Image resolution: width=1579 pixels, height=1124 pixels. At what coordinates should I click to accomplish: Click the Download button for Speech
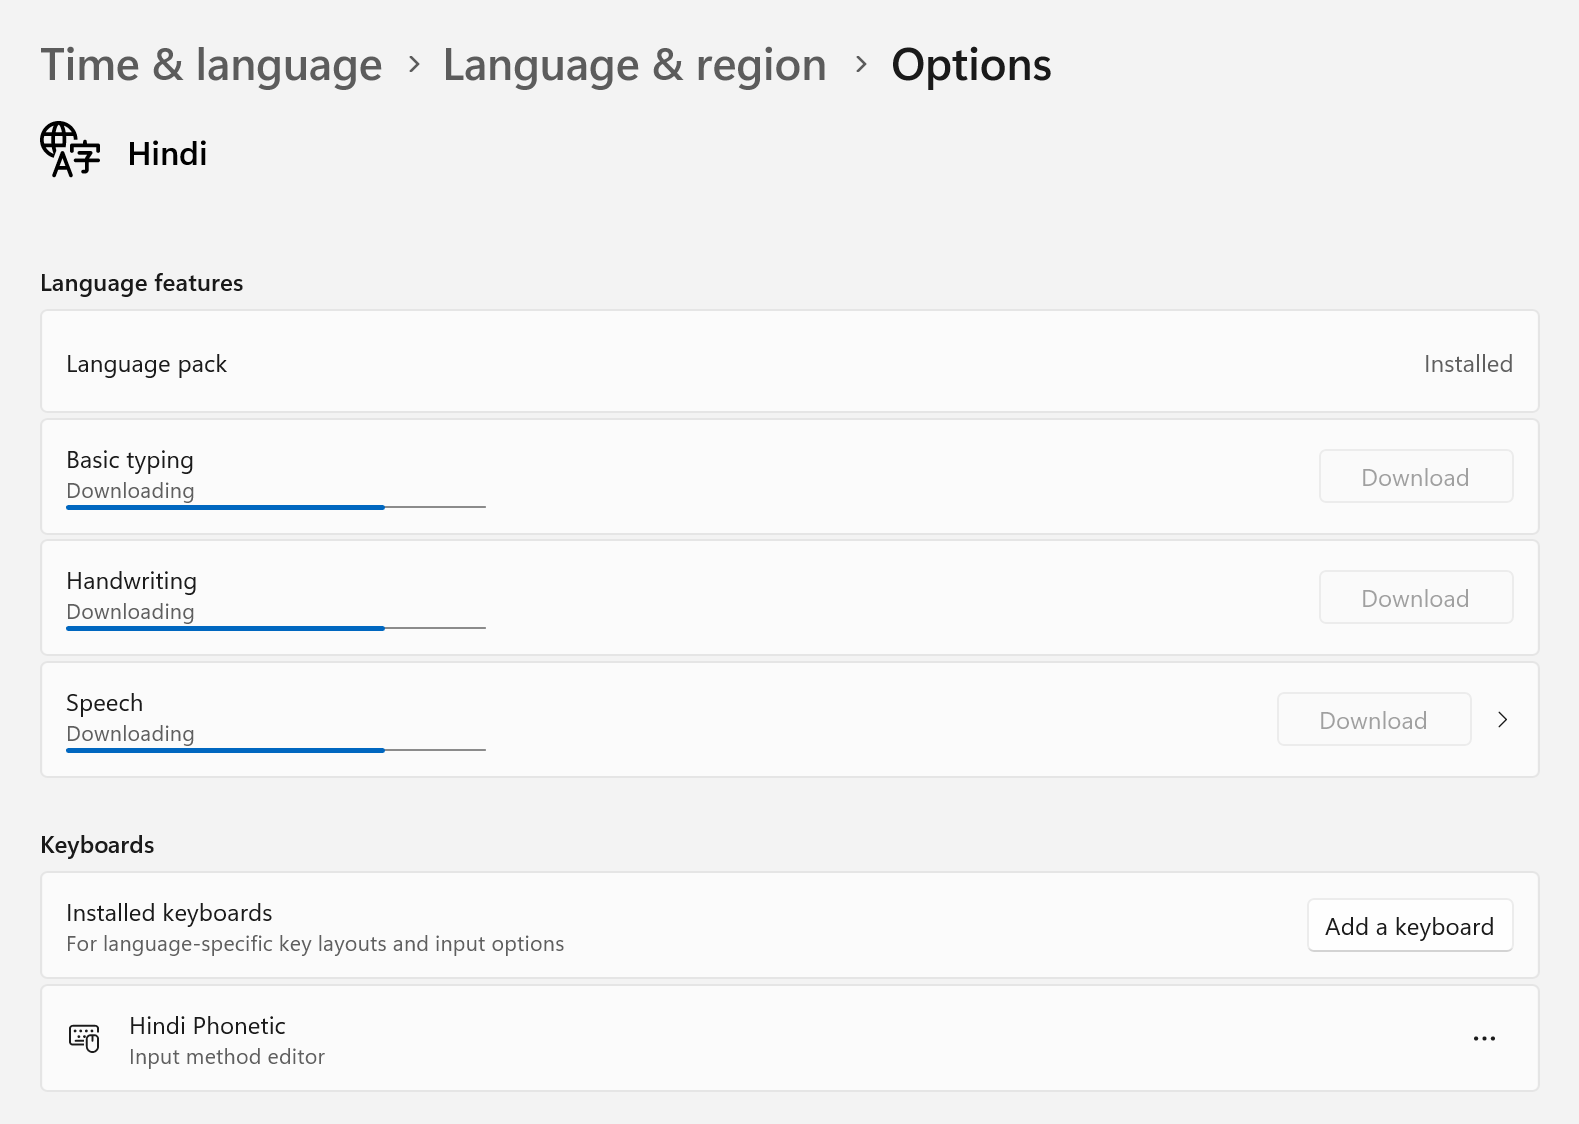click(1373, 720)
